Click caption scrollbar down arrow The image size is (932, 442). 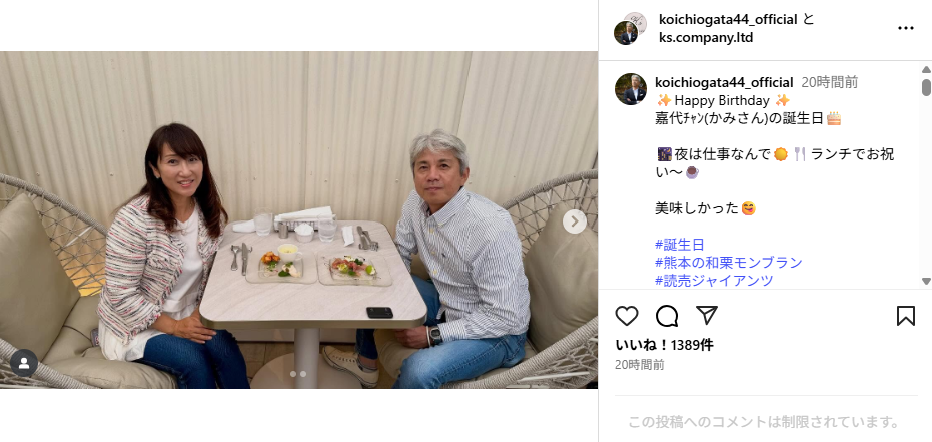(x=925, y=281)
